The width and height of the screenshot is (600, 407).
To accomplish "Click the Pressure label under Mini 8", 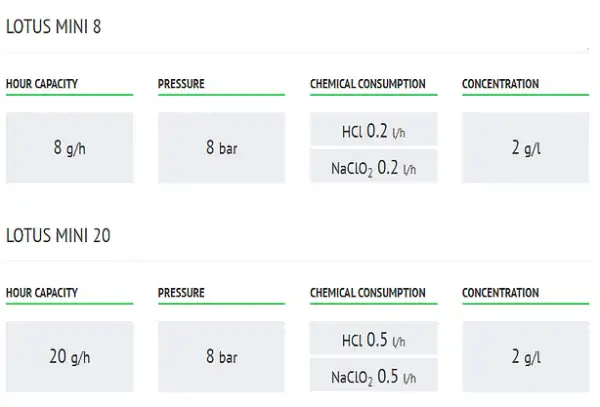I will 181,84.
